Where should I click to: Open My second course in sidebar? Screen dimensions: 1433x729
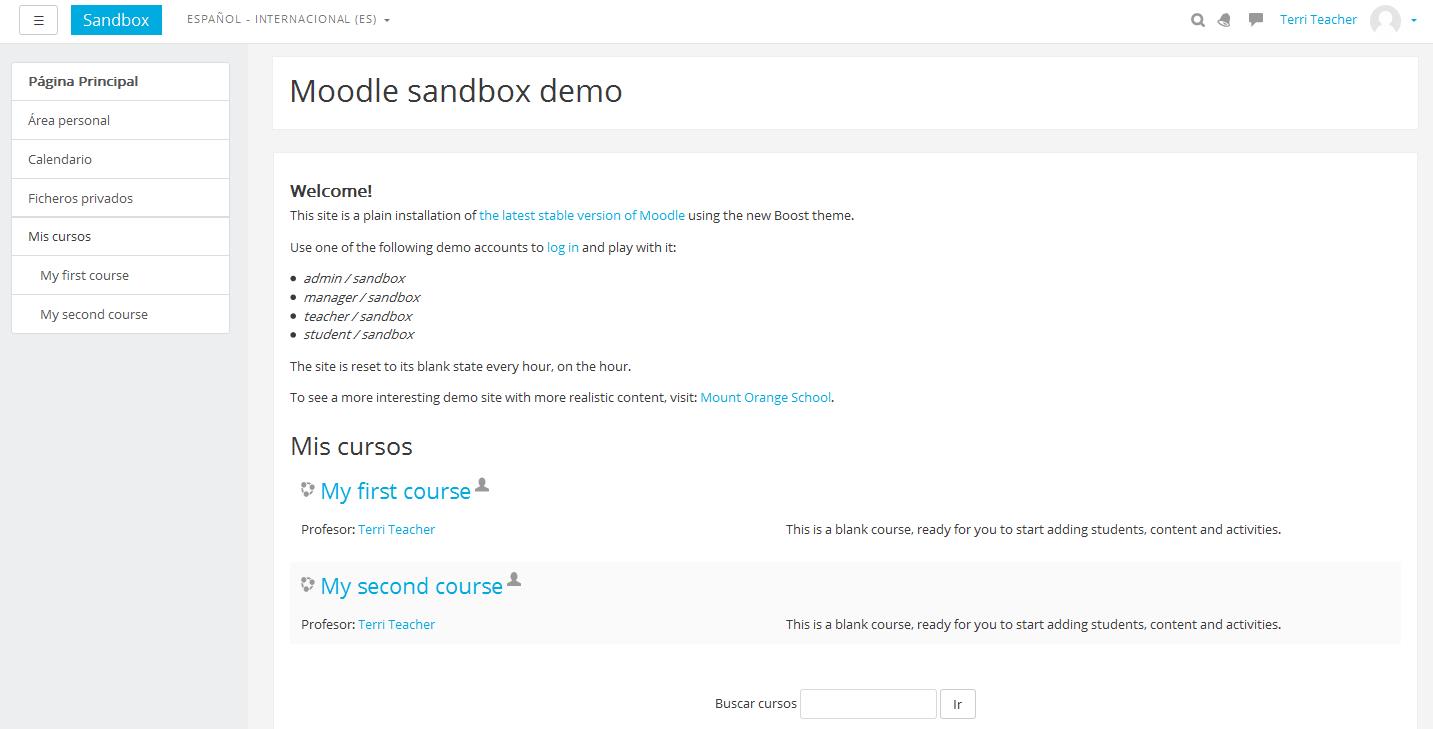pyautogui.click(x=94, y=314)
